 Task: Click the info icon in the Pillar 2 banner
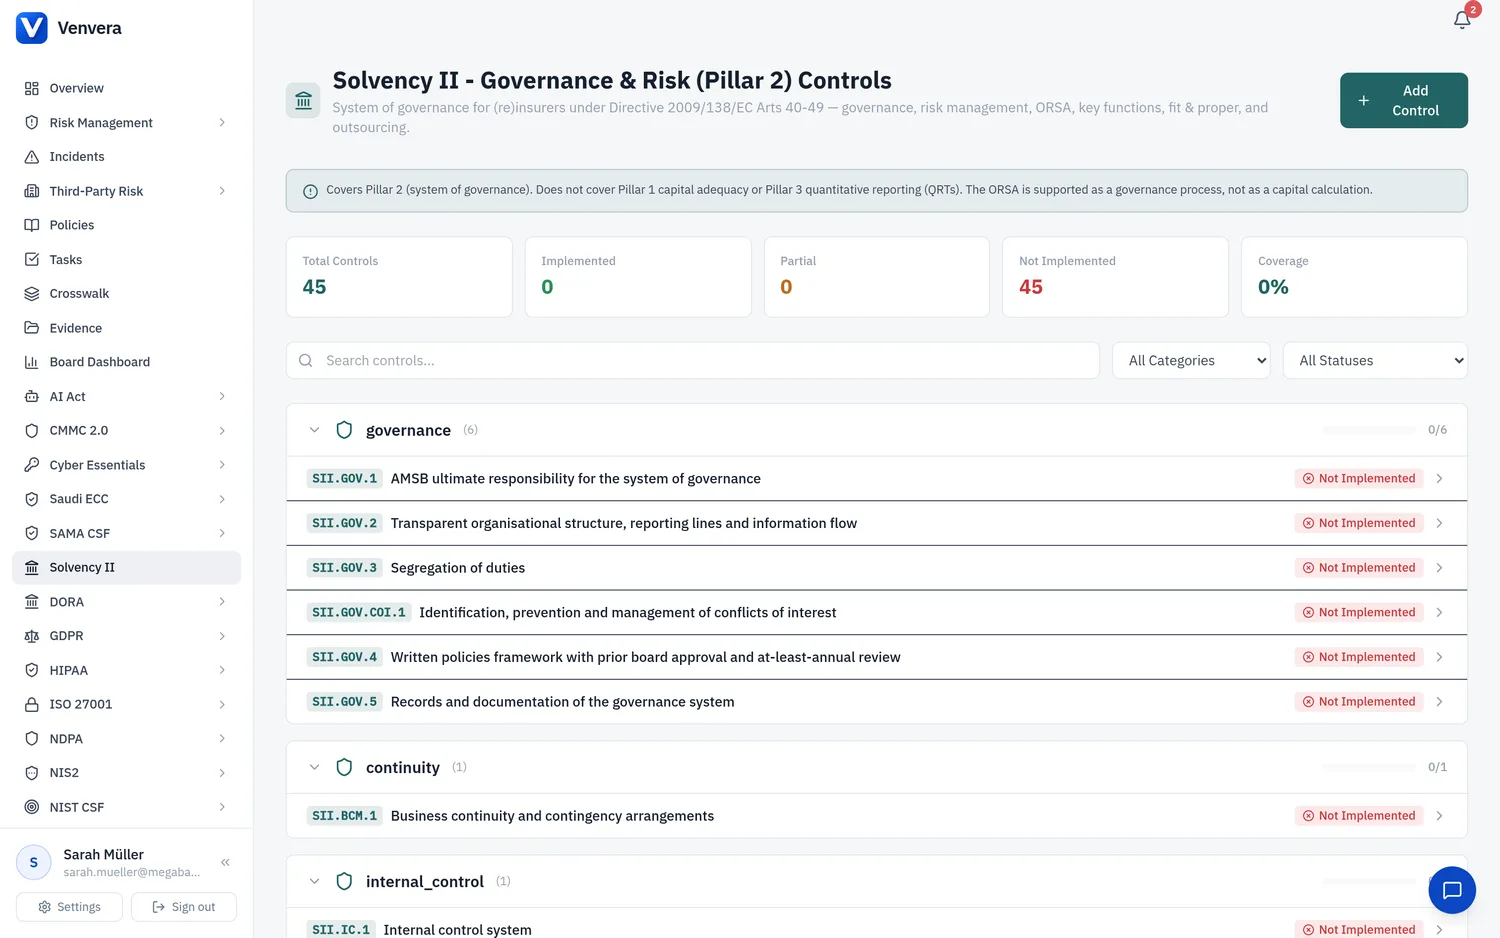pyautogui.click(x=310, y=191)
